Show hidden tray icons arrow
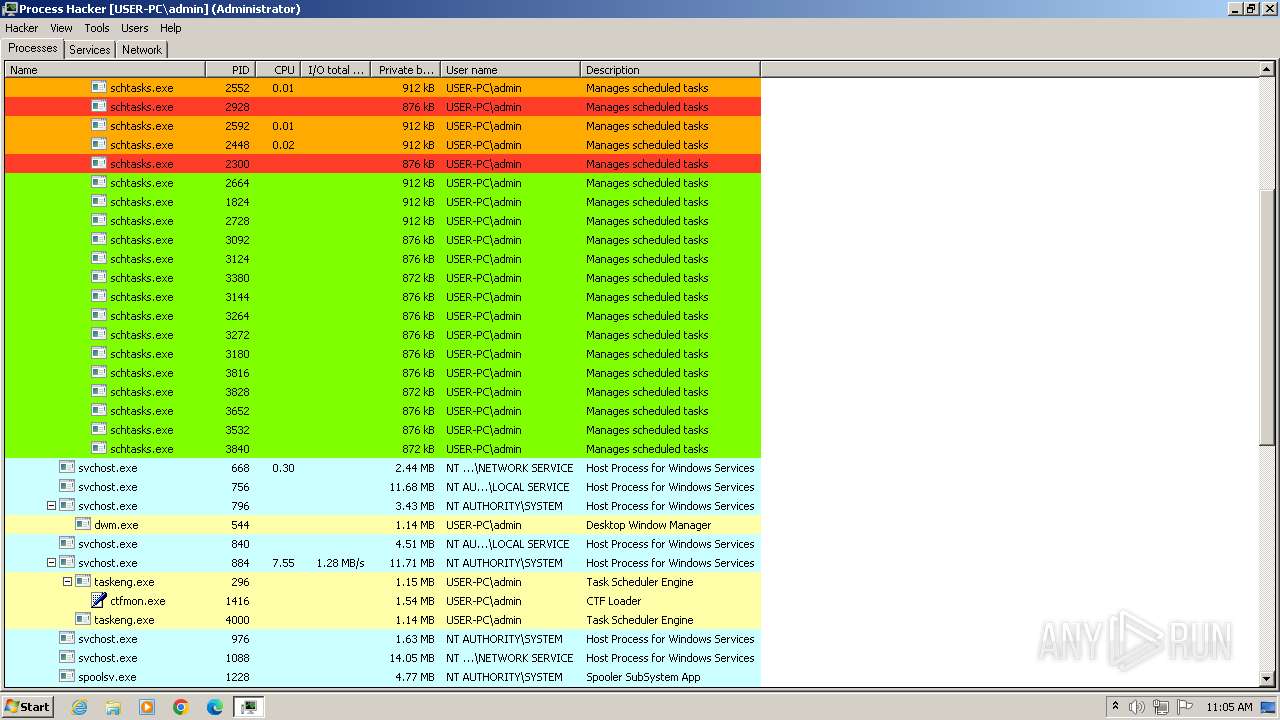 1115,706
